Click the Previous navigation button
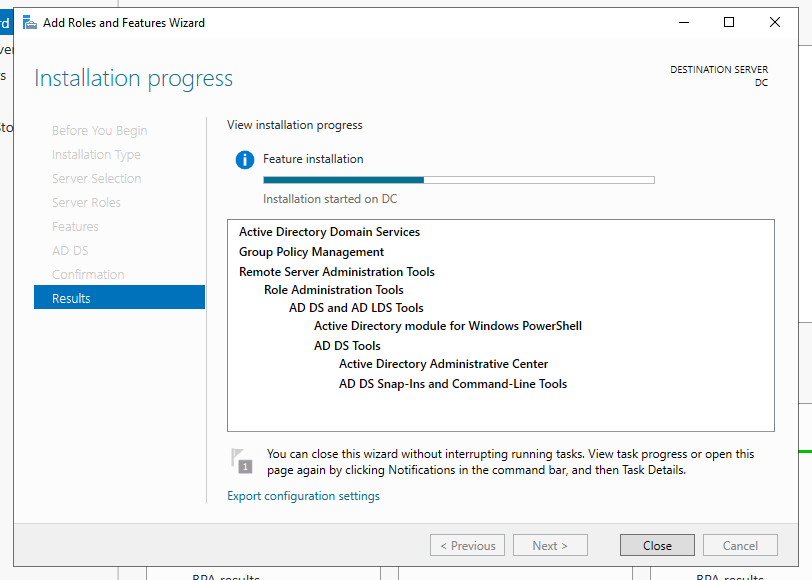This screenshot has height=580, width=812. click(467, 545)
